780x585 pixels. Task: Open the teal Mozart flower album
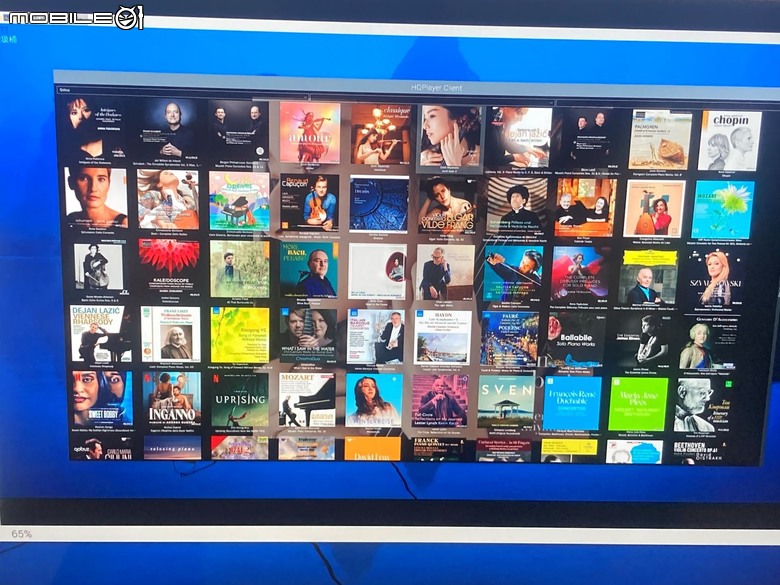click(x=723, y=209)
